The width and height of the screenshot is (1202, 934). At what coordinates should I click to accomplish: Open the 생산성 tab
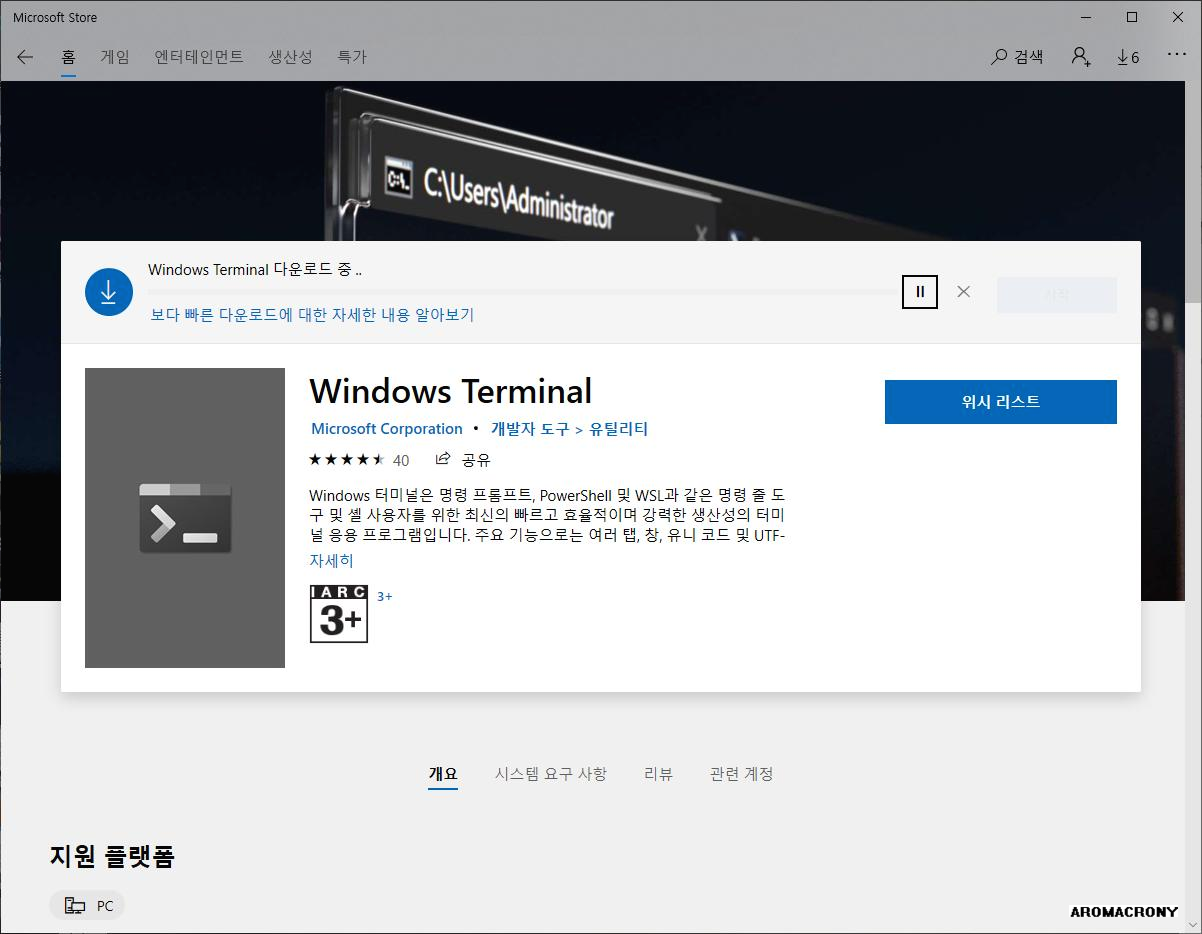[290, 57]
